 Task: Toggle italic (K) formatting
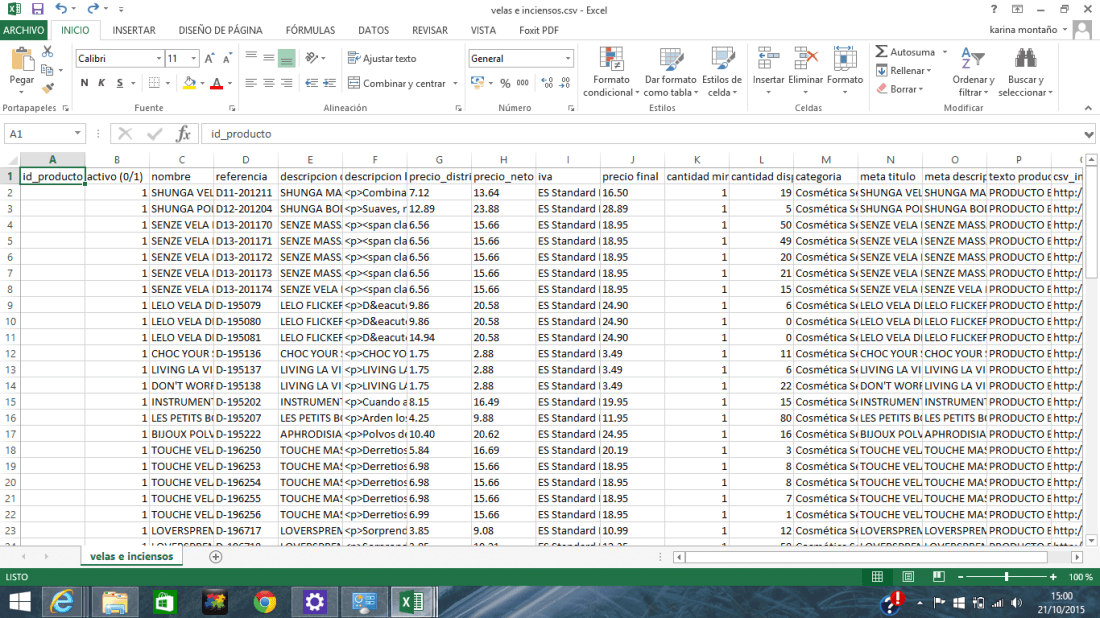102,83
